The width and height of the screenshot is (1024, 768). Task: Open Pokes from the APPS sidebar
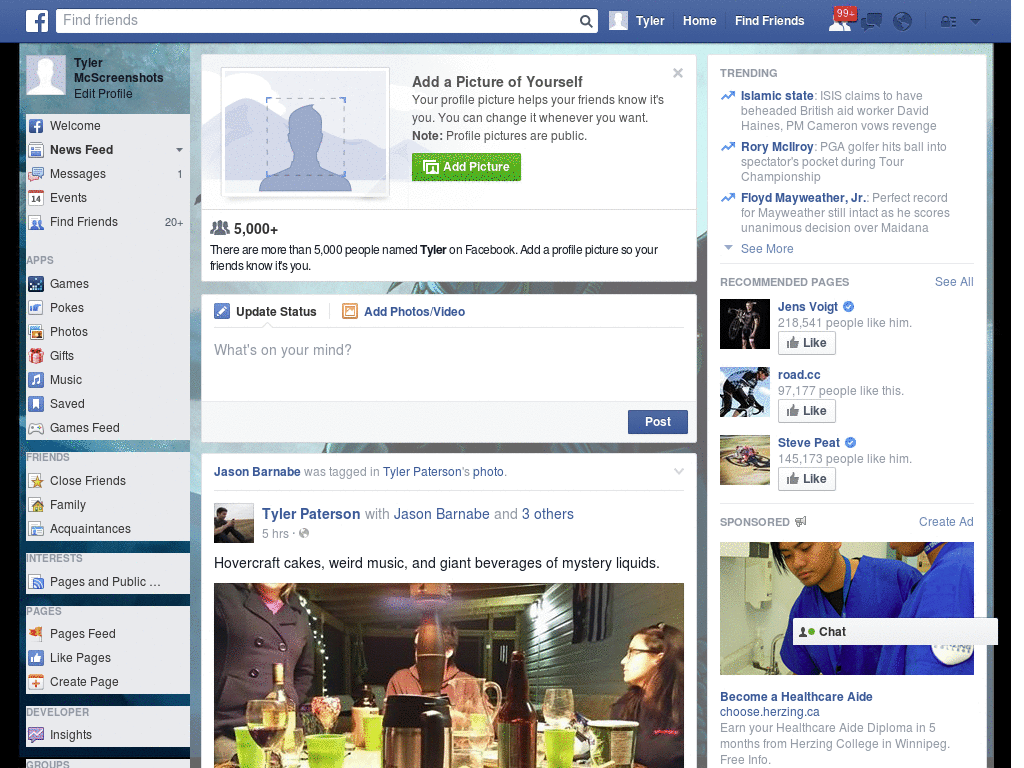(67, 307)
